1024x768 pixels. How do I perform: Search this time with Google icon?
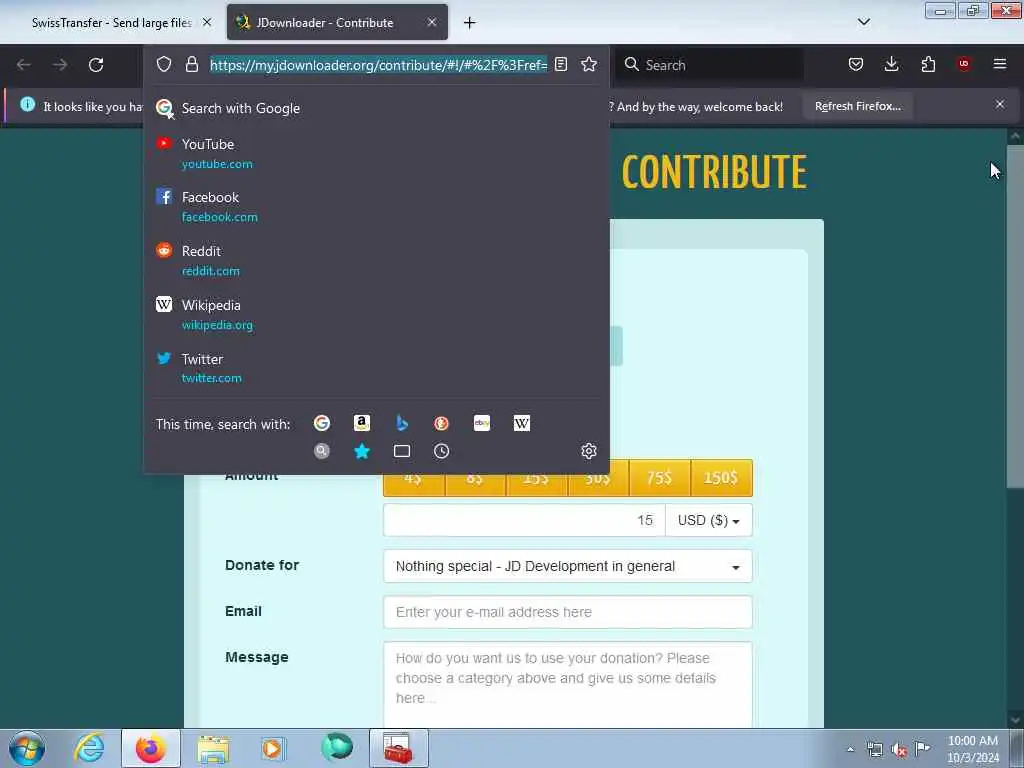tap(322, 423)
